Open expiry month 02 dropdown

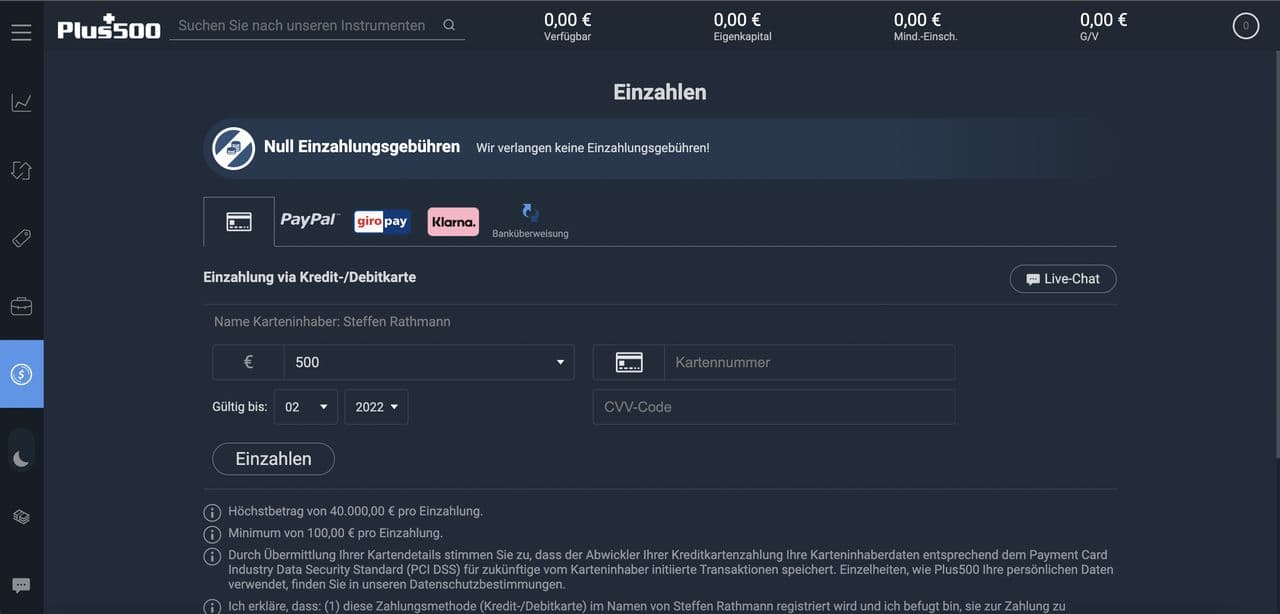(306, 407)
